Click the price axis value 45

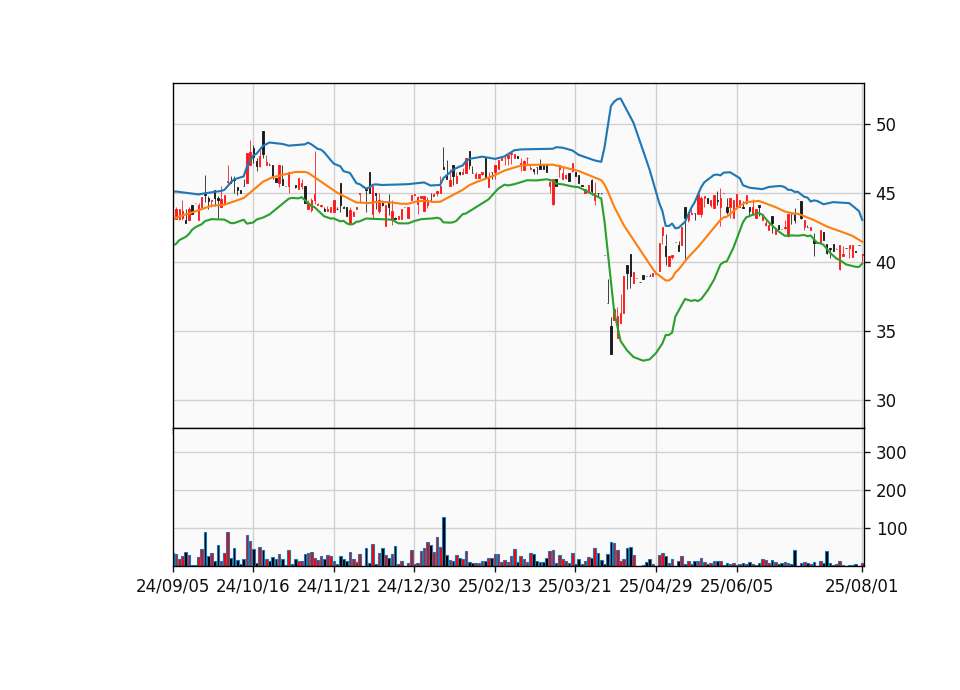[x=886, y=194]
